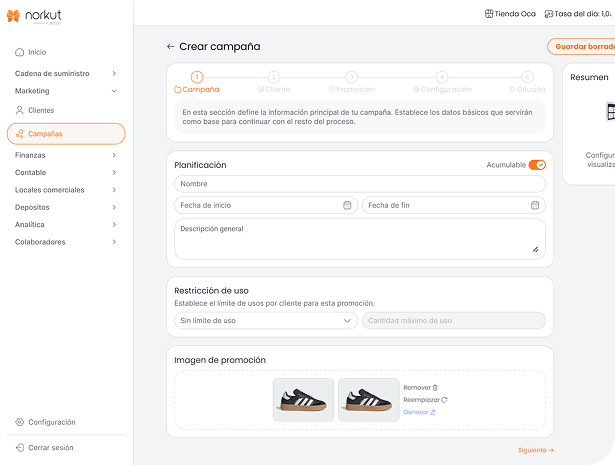Toggle the Acumulable switch

point(537,165)
